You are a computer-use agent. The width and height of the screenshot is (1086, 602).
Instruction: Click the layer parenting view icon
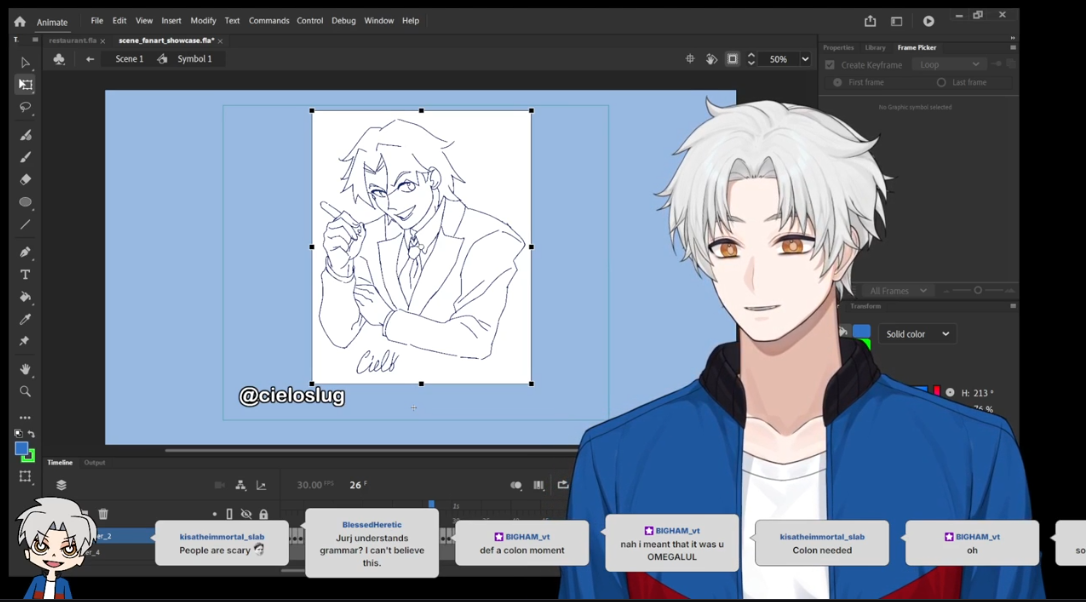coord(240,485)
